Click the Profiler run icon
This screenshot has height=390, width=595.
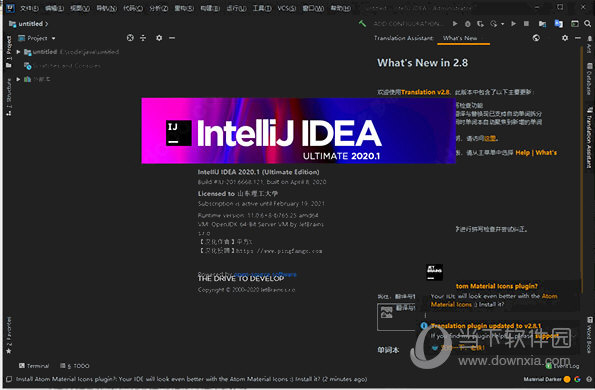coord(493,24)
